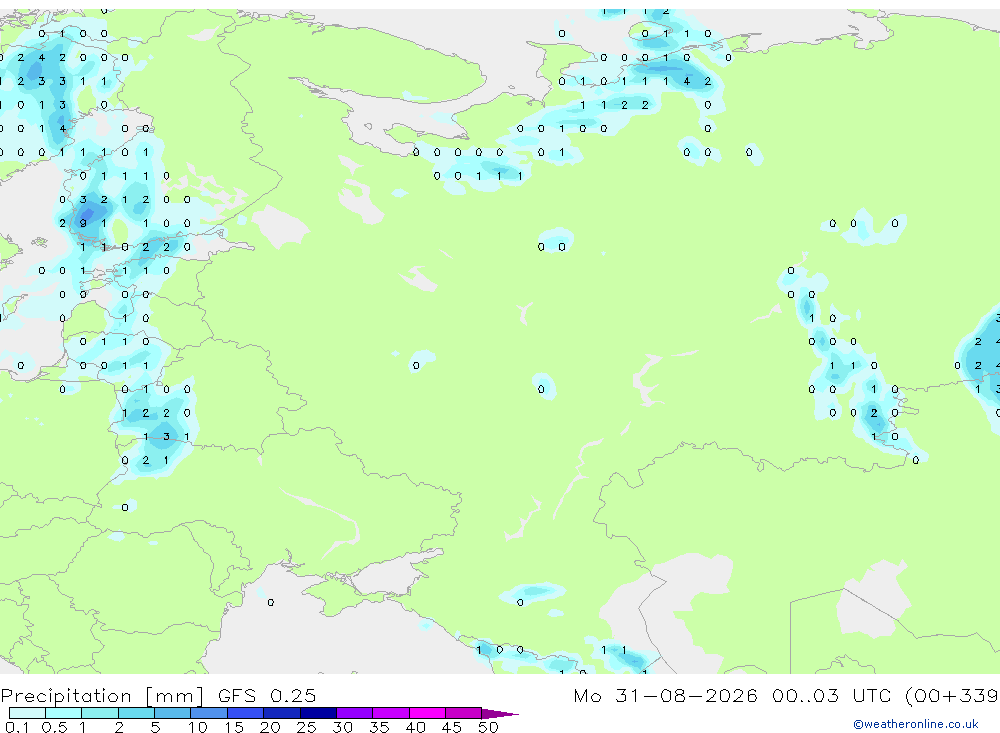
Task: Click the legend tick label "50"
Action: pos(488,727)
